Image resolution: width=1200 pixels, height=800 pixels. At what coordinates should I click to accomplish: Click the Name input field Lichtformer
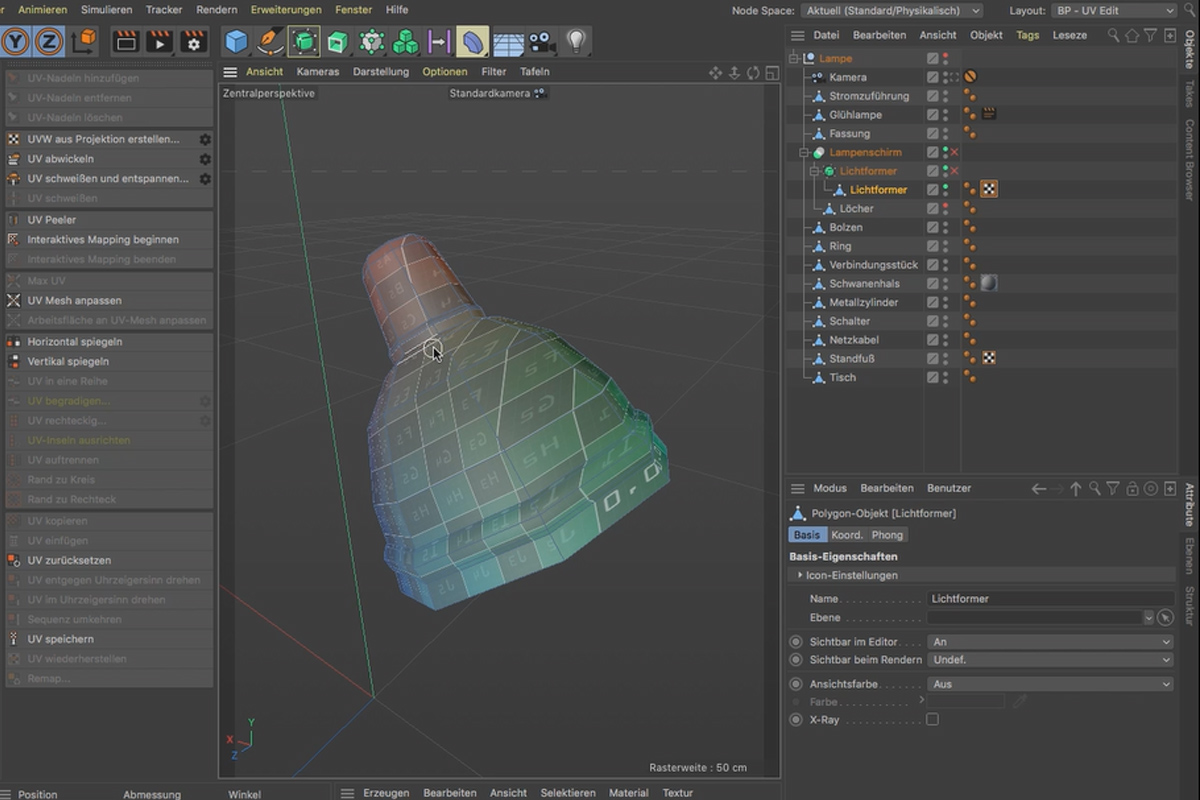[x=1051, y=598]
